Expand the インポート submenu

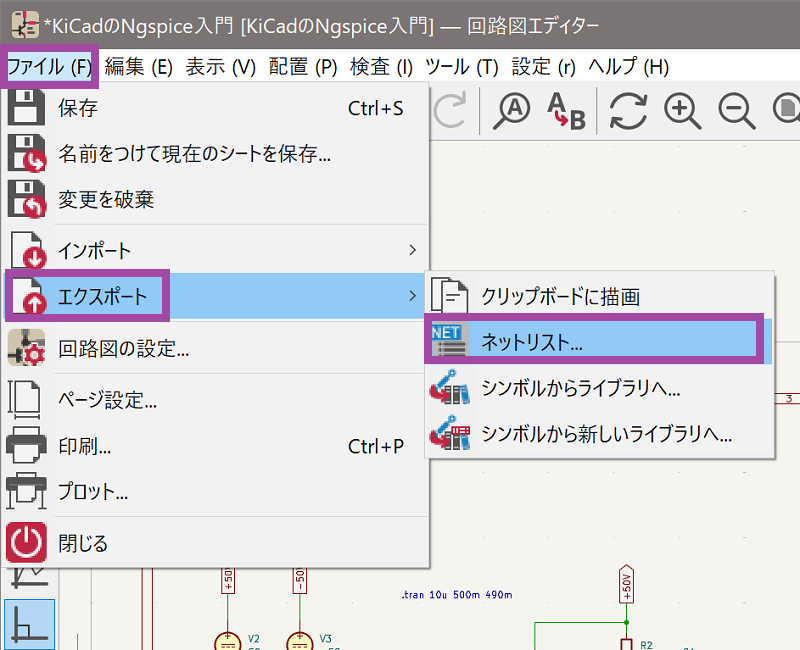click(x=215, y=250)
